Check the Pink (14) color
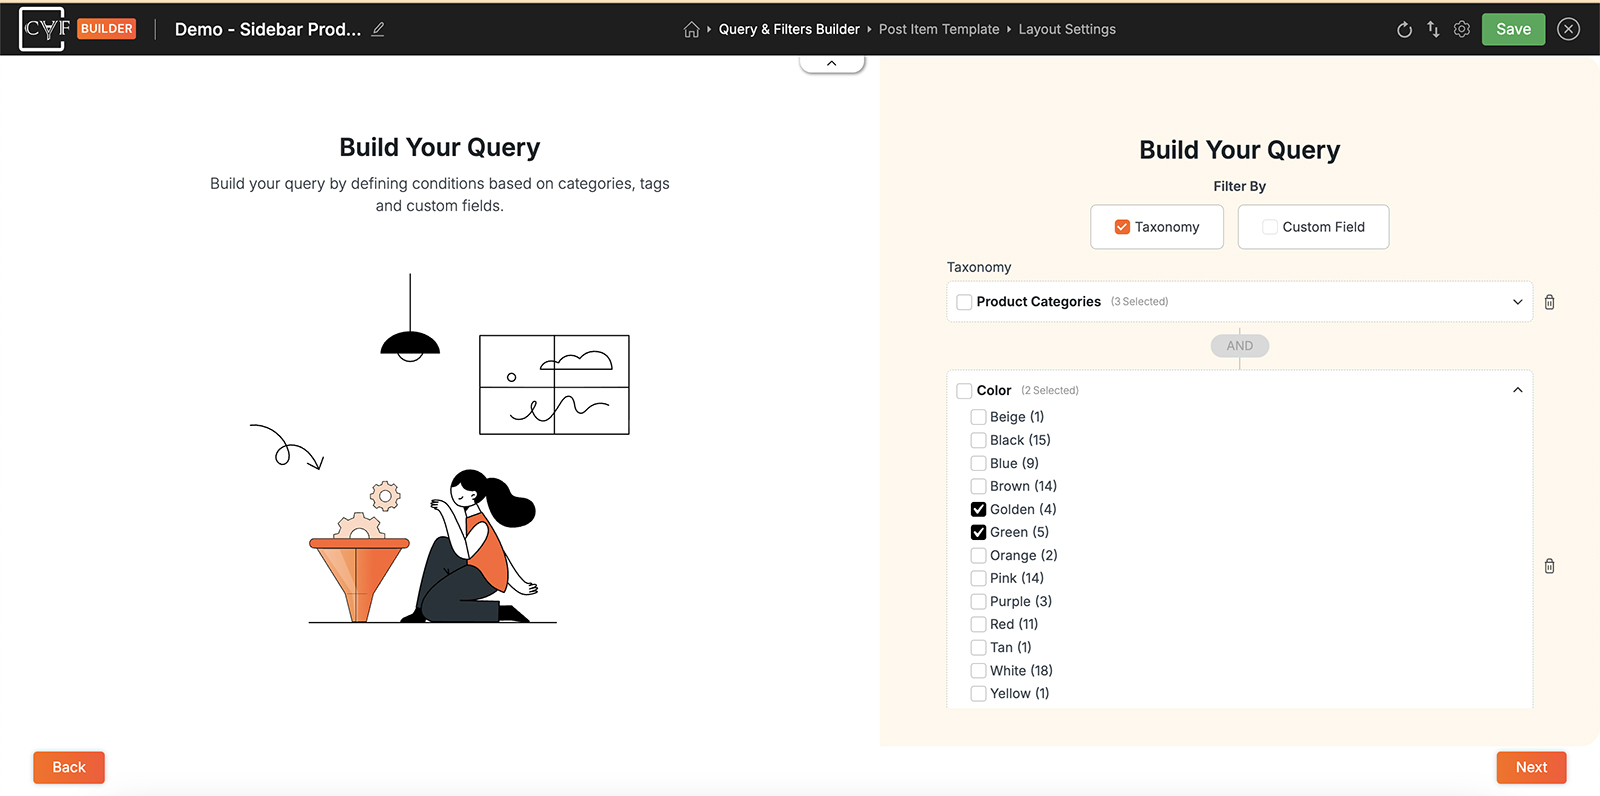Screen dimensions: 1600x796 coord(978,578)
